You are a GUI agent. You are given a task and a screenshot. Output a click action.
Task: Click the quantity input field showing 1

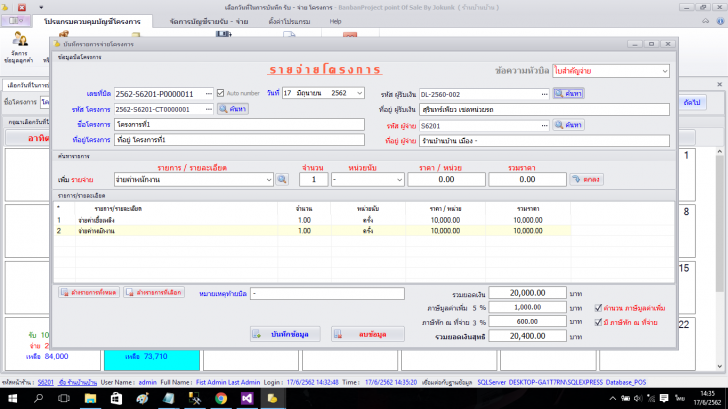(x=313, y=180)
